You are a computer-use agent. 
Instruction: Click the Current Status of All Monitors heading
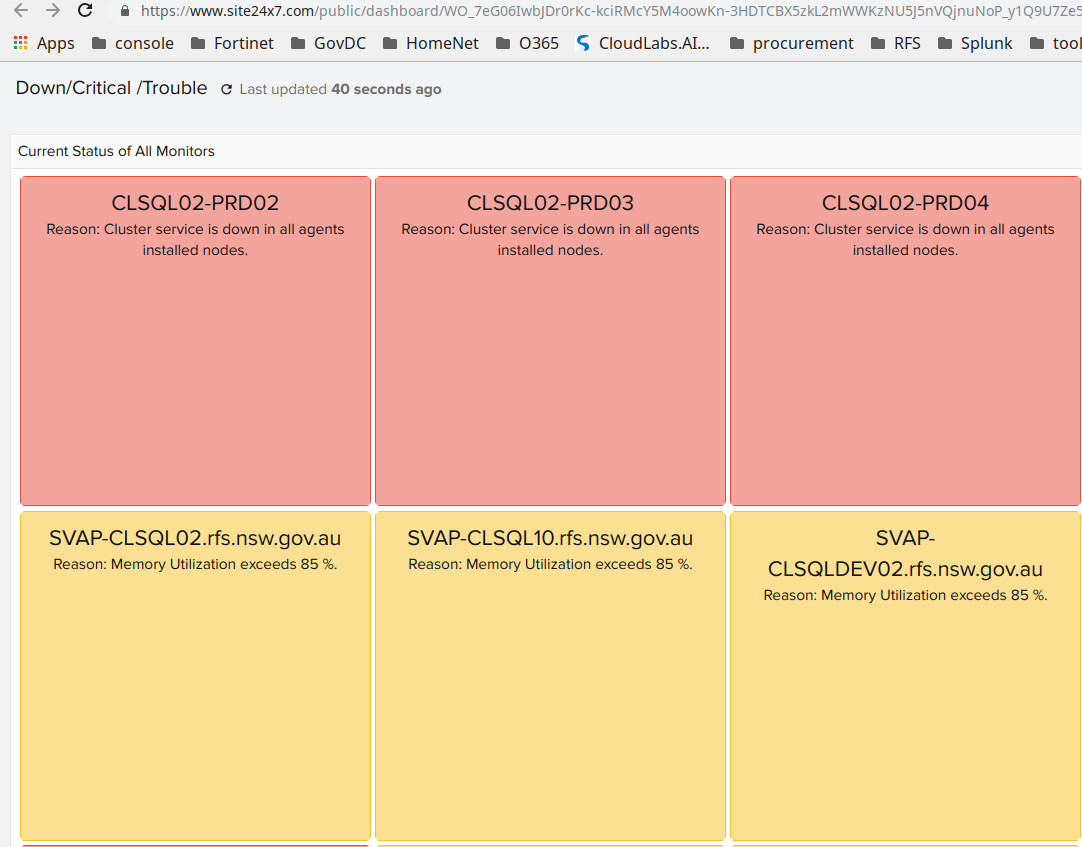[x=116, y=151]
